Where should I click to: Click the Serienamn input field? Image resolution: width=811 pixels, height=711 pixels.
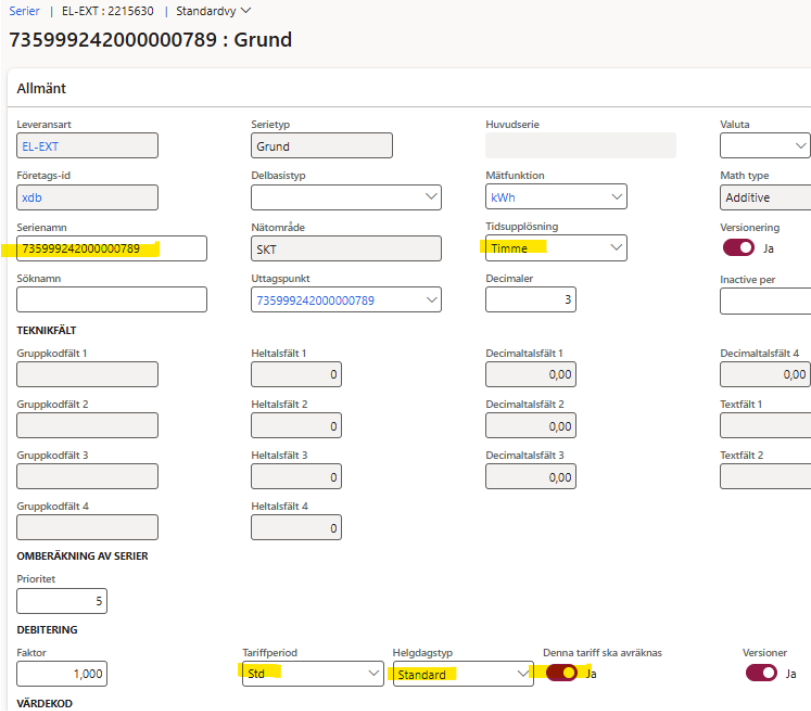click(x=111, y=248)
